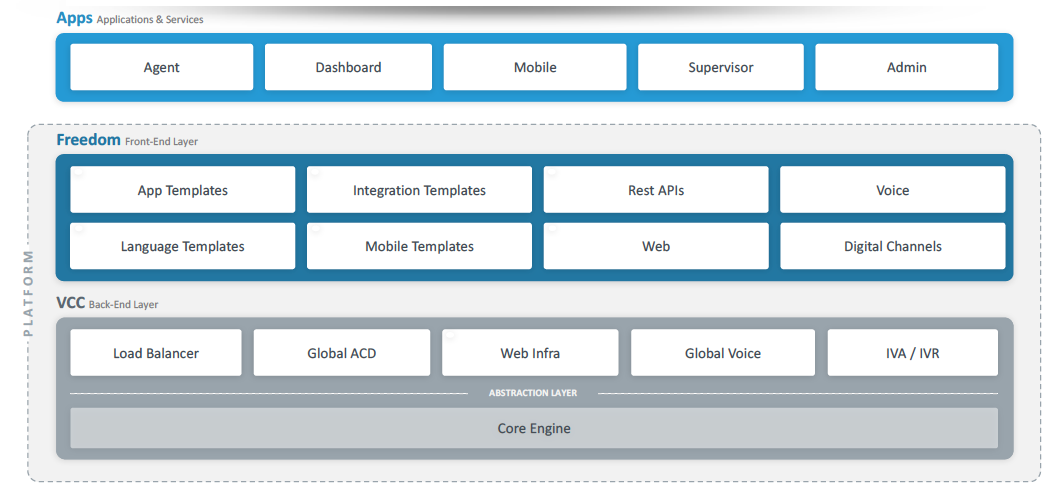Choose the Supervisor box
Viewport: 1049px width, 487px height.
click(720, 68)
